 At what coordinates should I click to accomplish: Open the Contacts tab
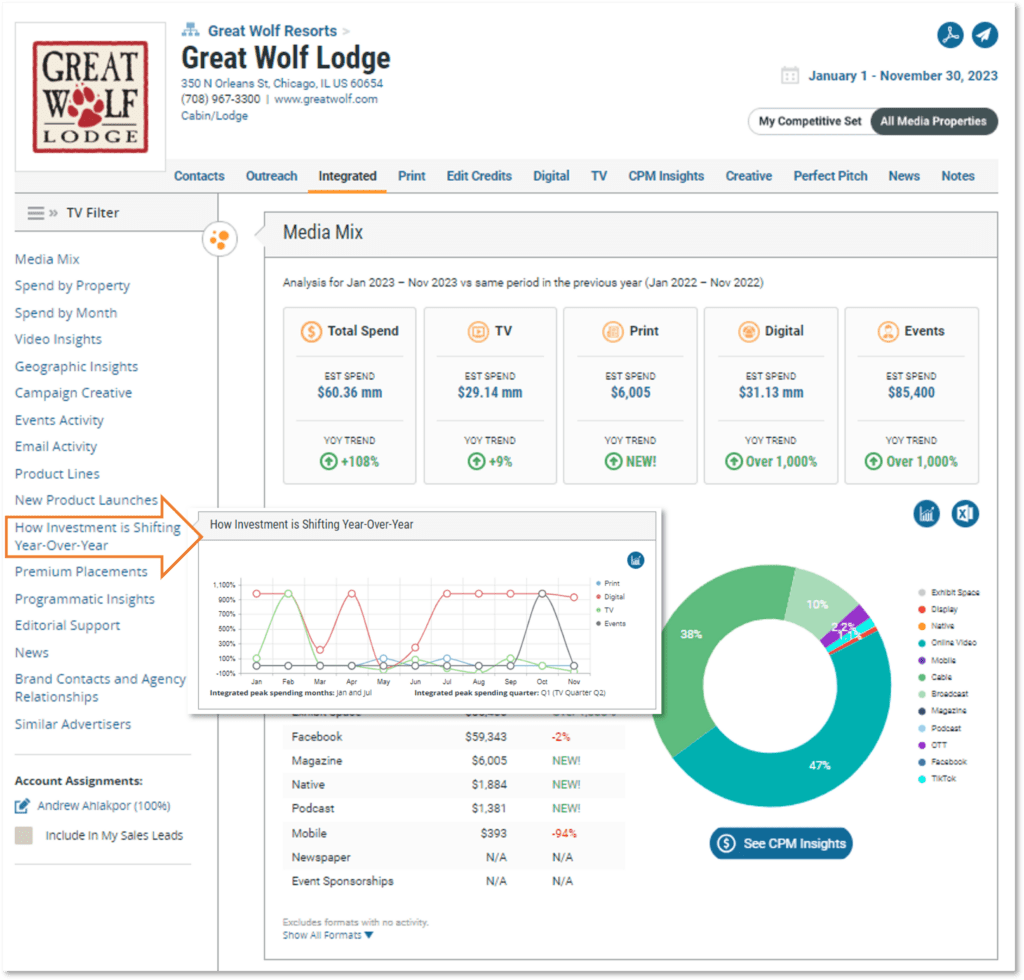(199, 176)
